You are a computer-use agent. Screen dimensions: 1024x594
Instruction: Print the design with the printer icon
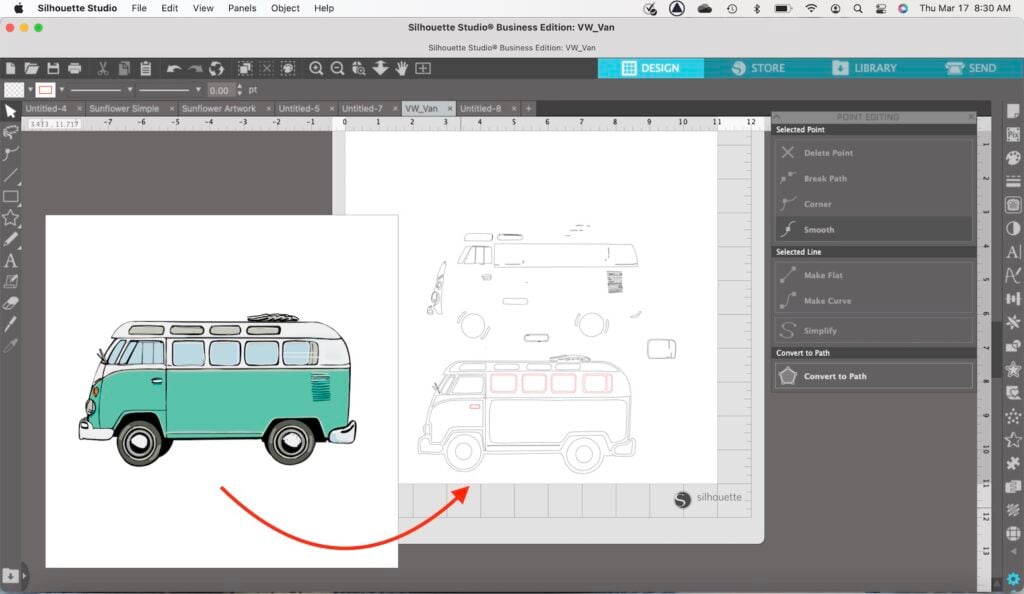(74, 68)
